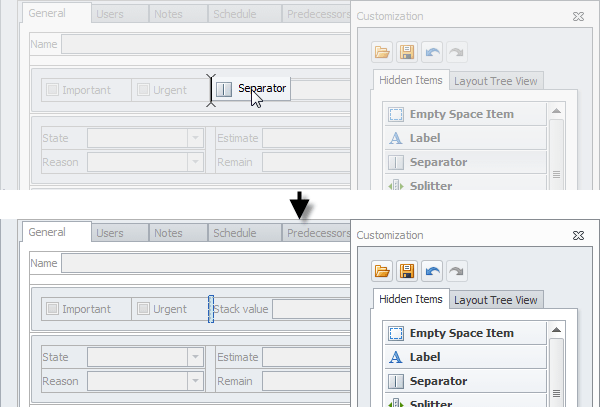The width and height of the screenshot is (600, 407).
Task: Close the lower Customization window
Action: coord(578,235)
